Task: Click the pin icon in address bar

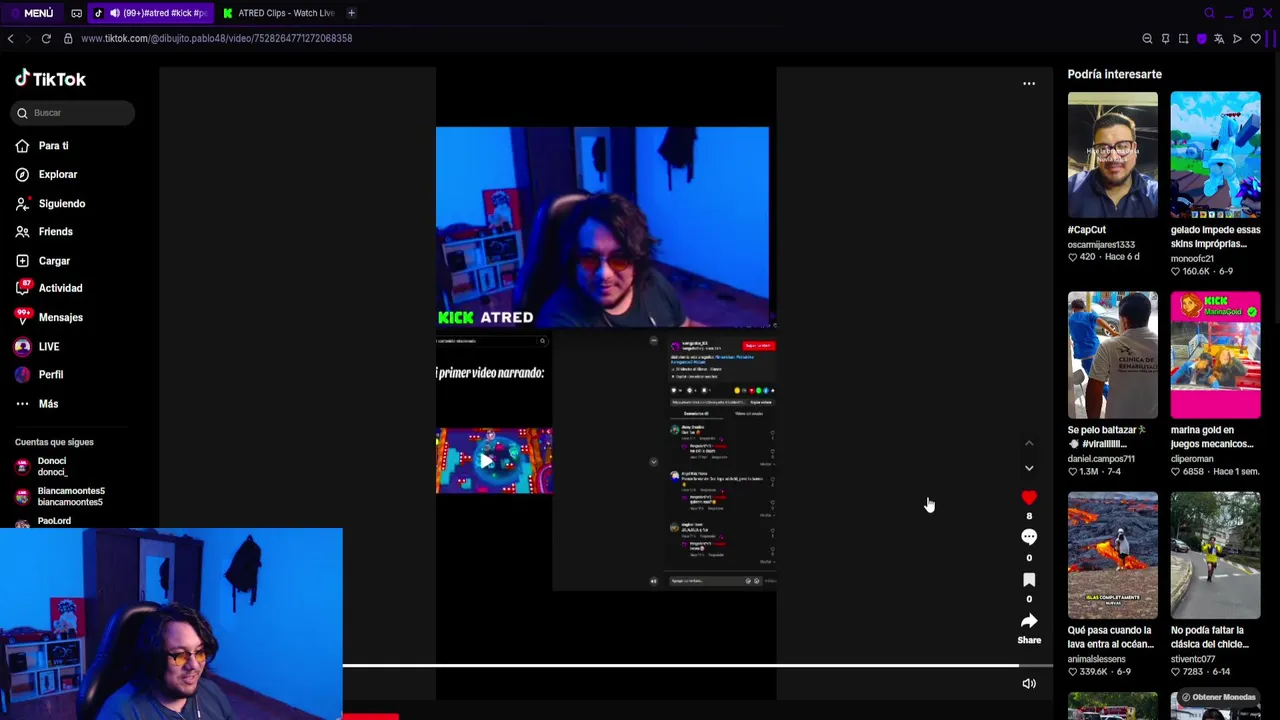Action: 1165,39
